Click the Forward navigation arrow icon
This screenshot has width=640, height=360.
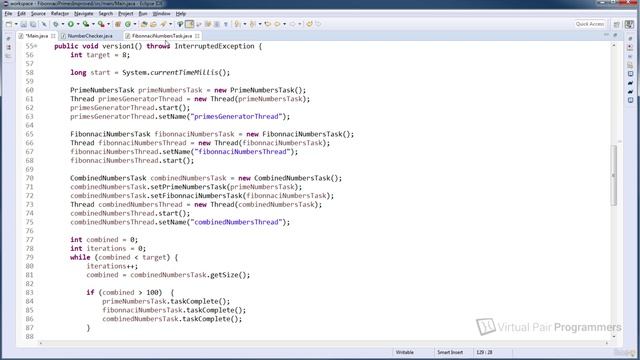pyautogui.click(x=293, y=24)
